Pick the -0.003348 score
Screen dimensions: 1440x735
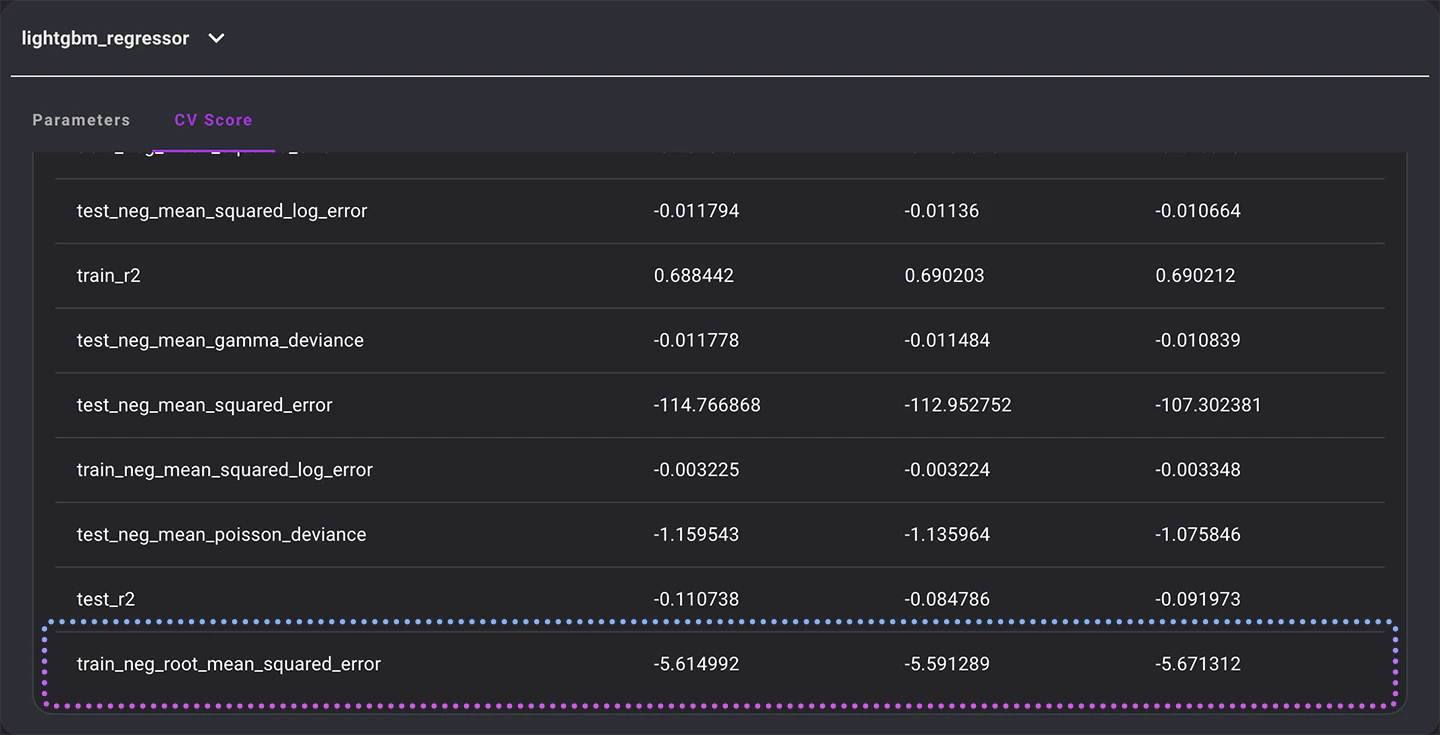(1198, 469)
